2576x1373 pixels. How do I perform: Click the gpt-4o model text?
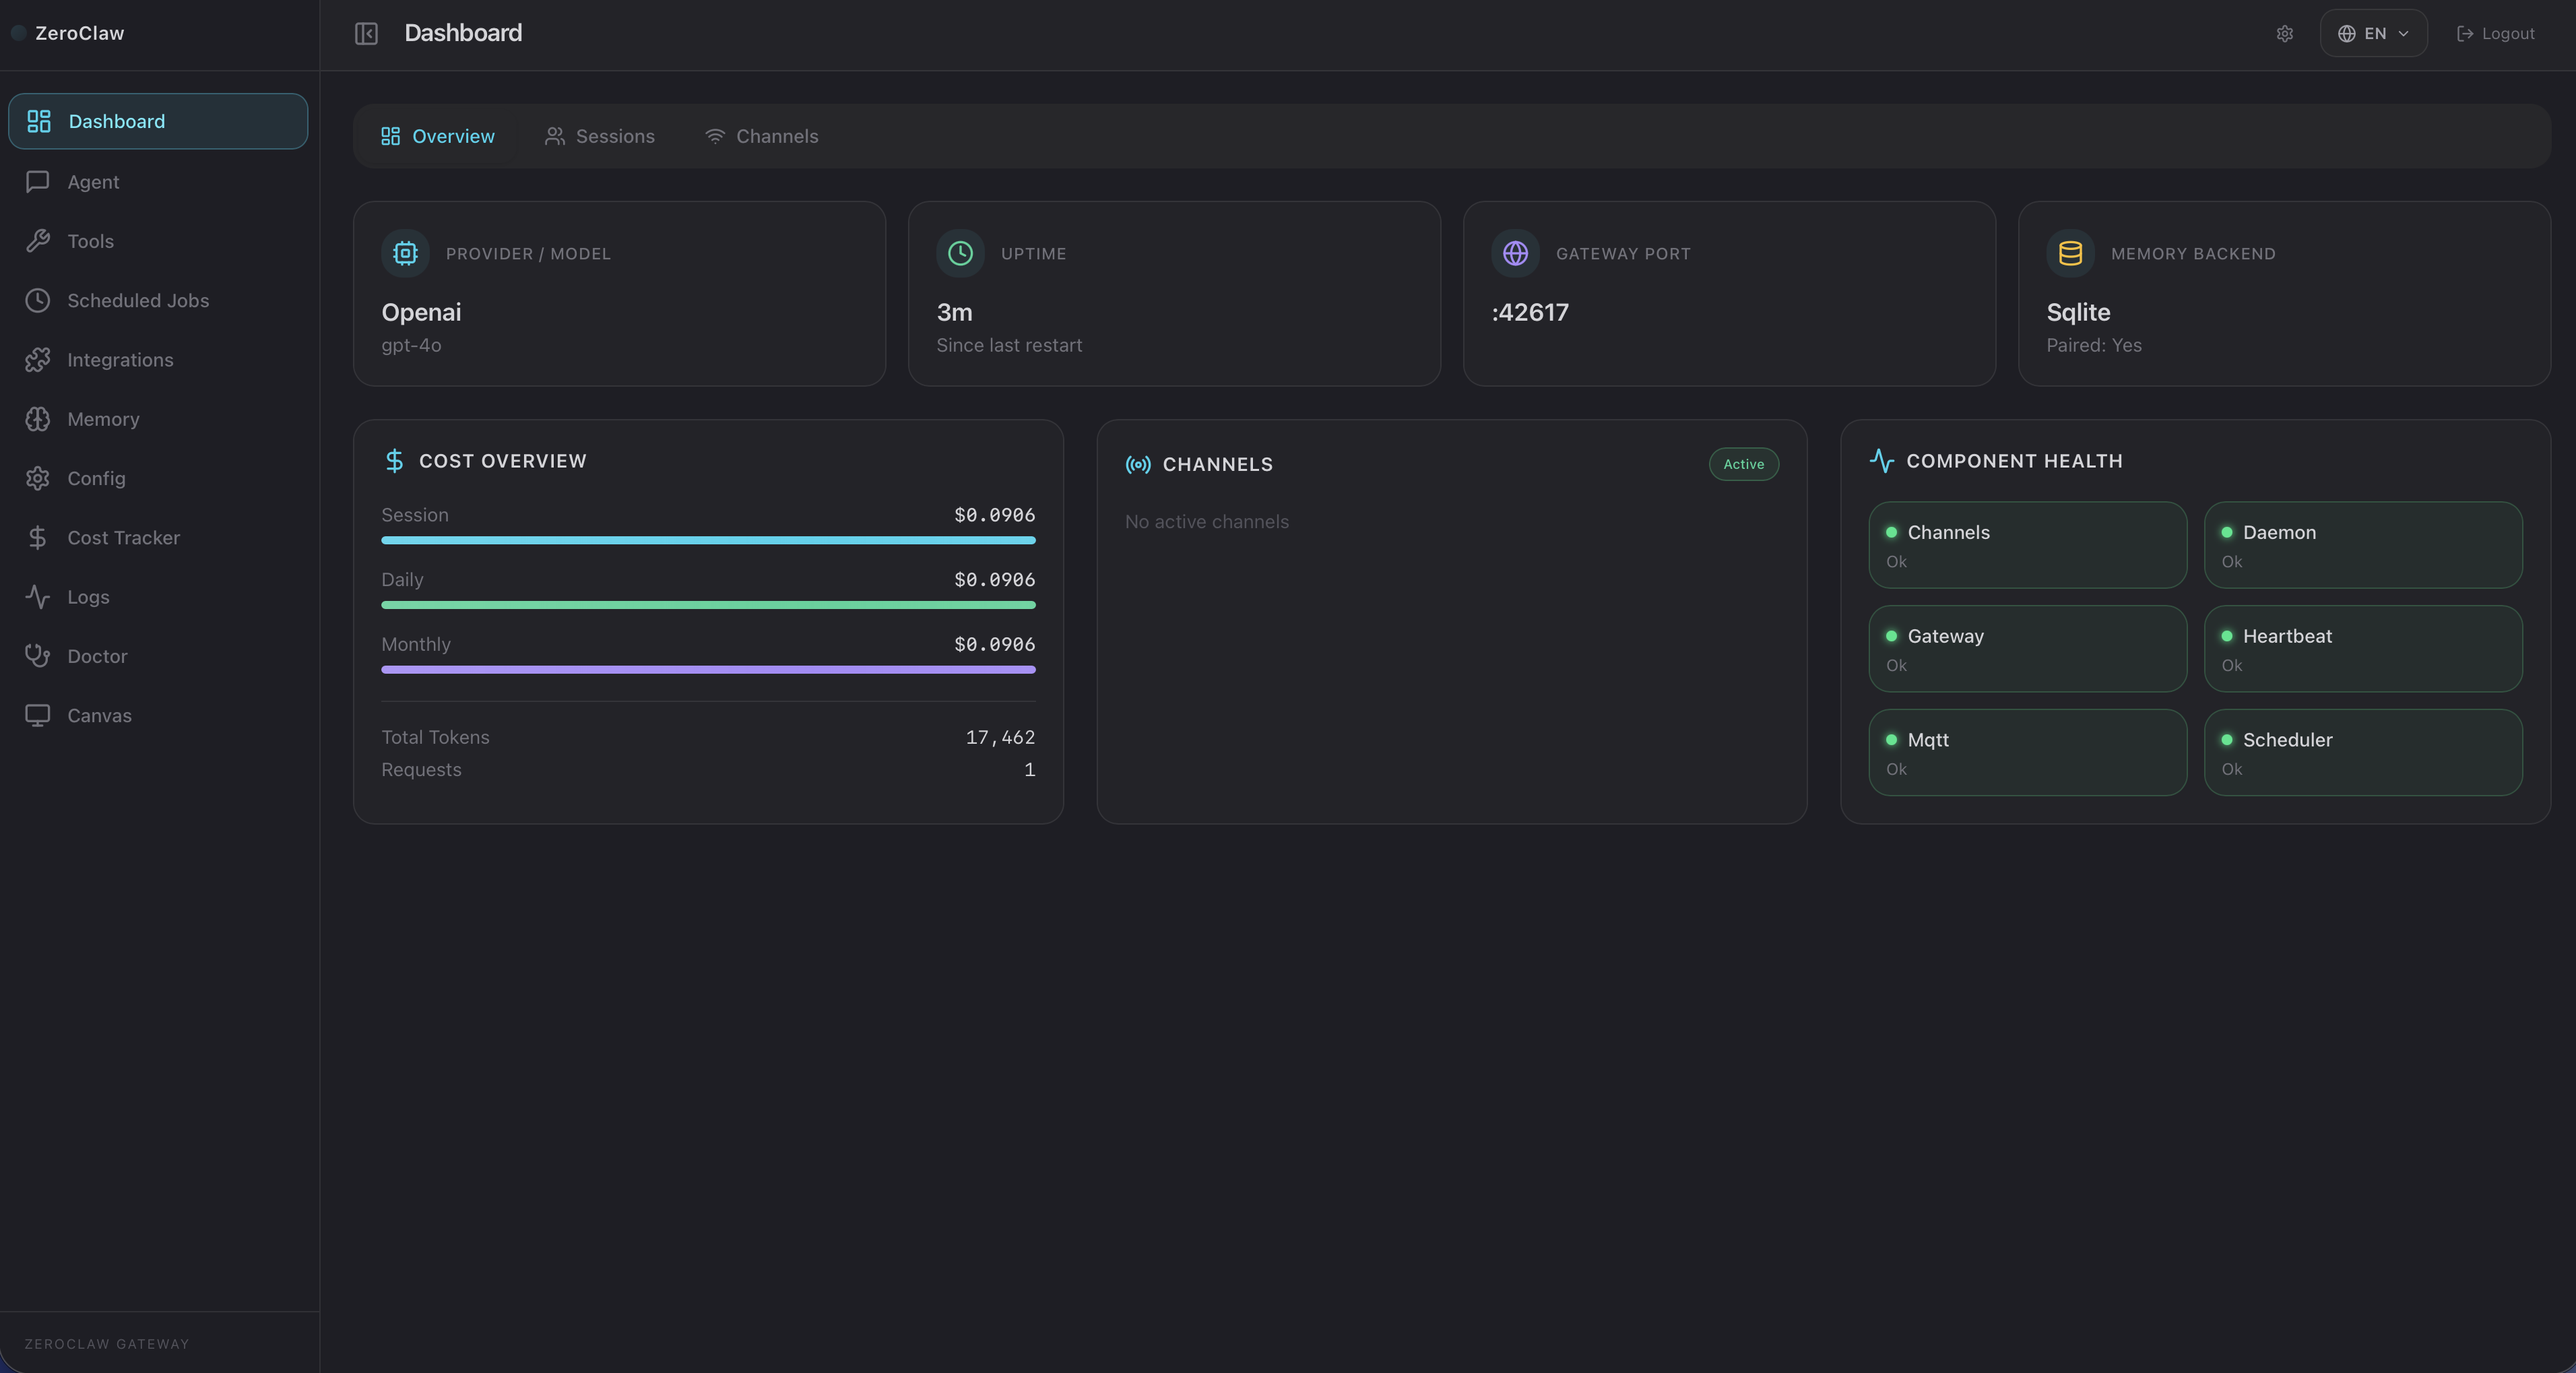pos(411,345)
